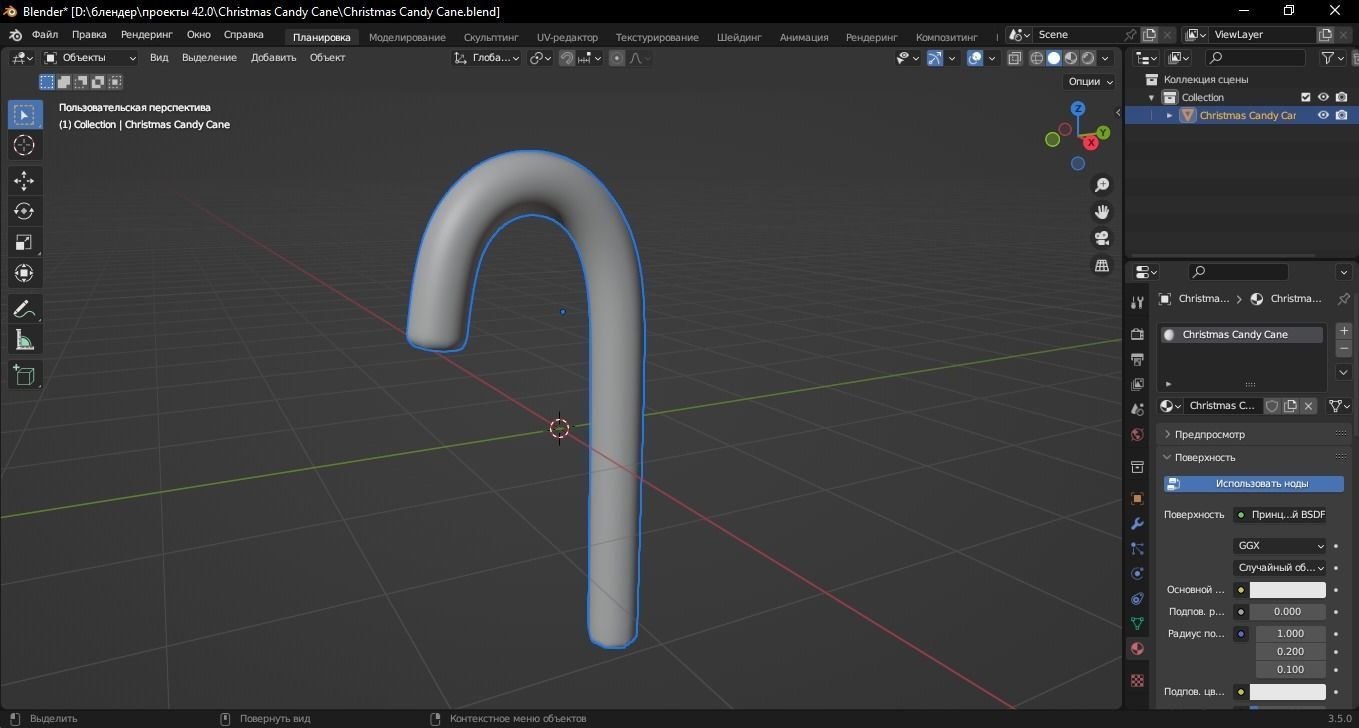Image resolution: width=1359 pixels, height=728 pixels.
Task: Select the Rotate tool
Action: [x=24, y=211]
